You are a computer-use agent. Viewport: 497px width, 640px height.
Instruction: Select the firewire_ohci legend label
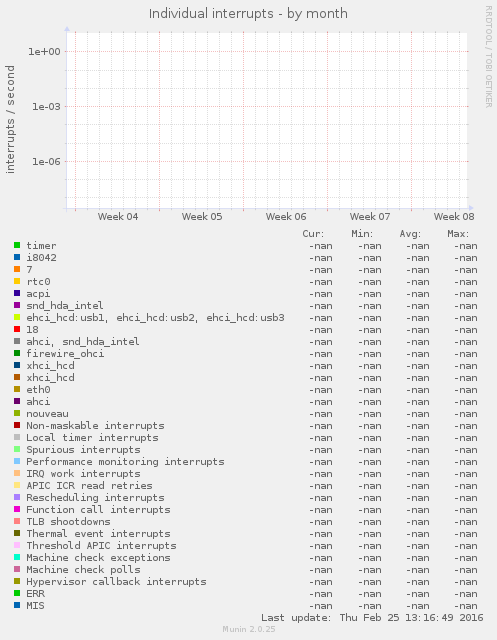point(65,353)
